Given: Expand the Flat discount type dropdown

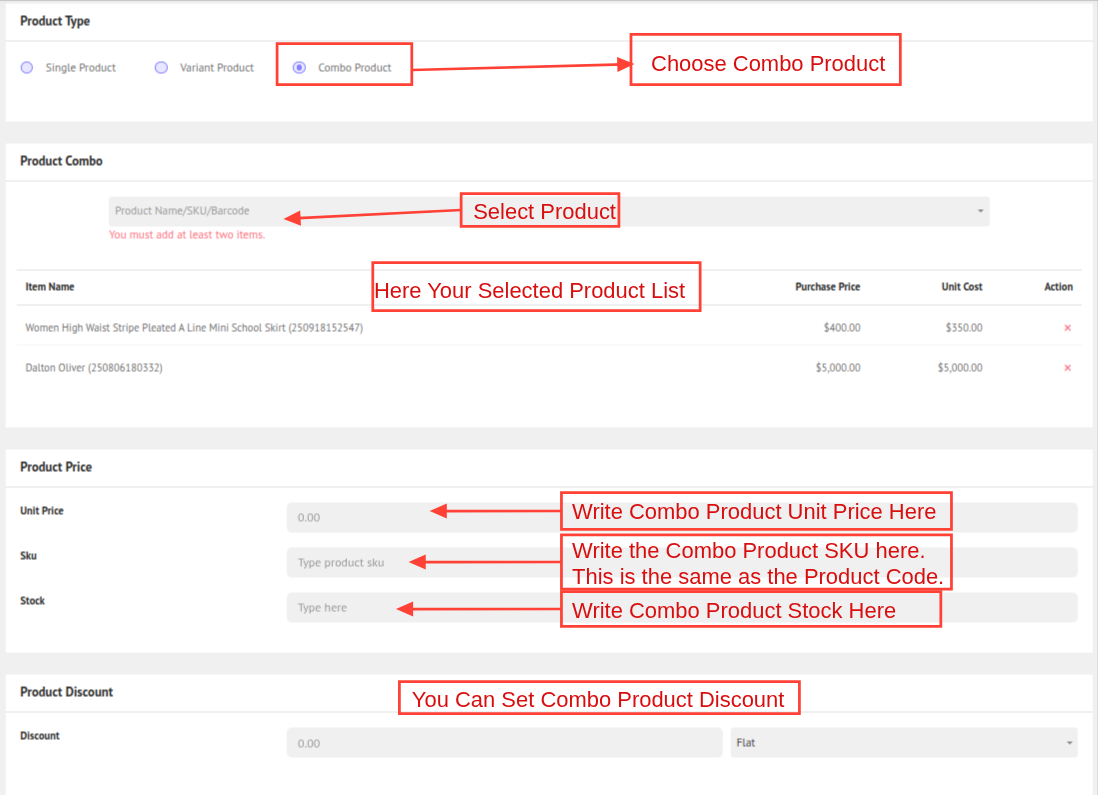Looking at the screenshot, I should [903, 743].
